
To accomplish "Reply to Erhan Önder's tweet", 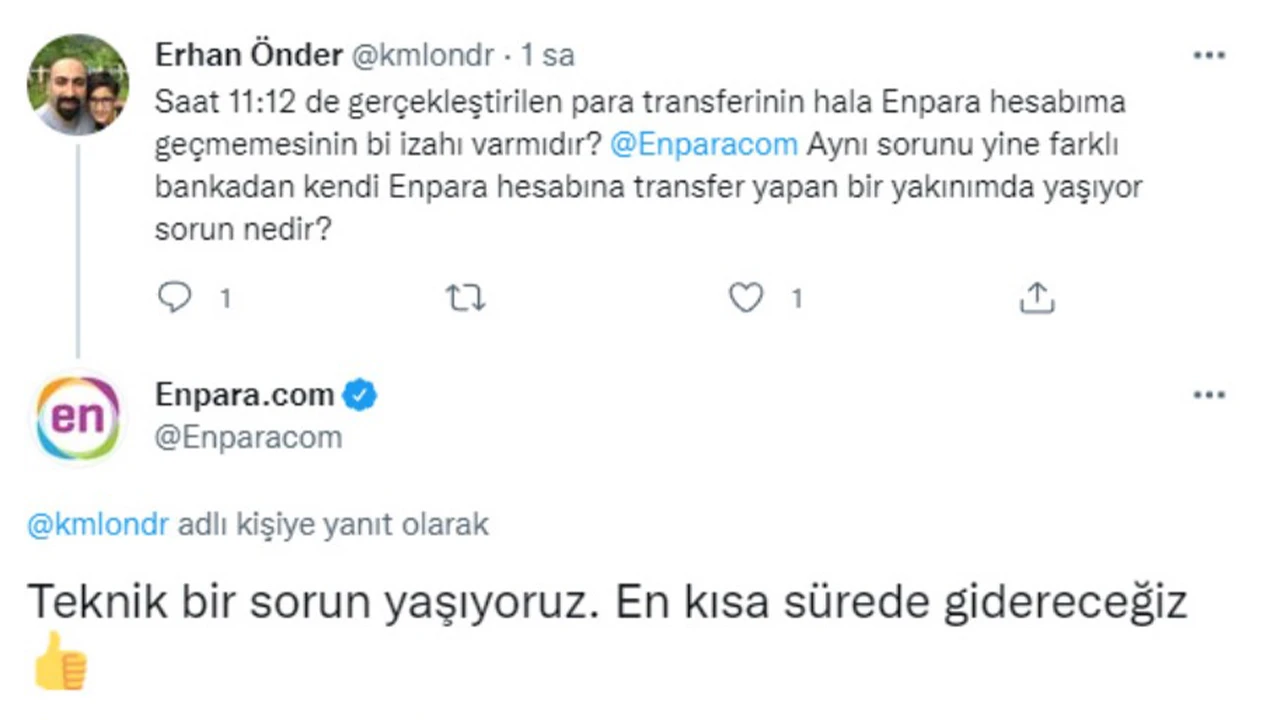I will click(x=175, y=298).
